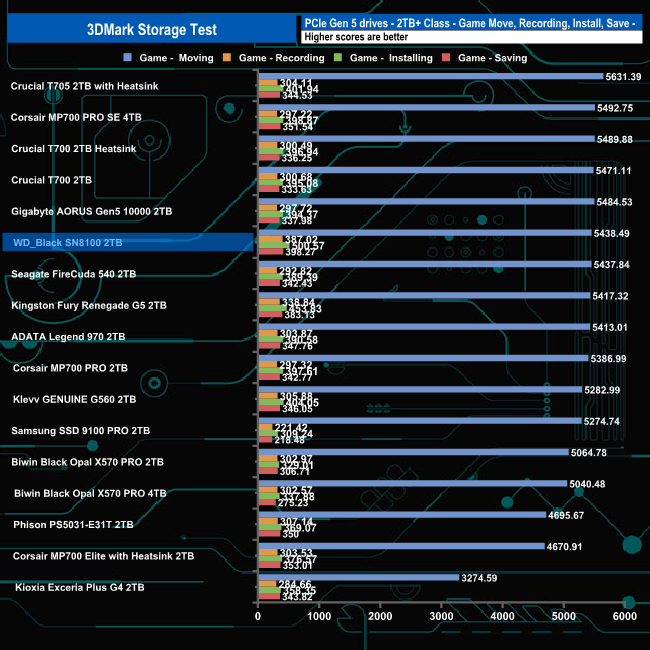Click the green Game - Installing legend swatch

[338, 57]
